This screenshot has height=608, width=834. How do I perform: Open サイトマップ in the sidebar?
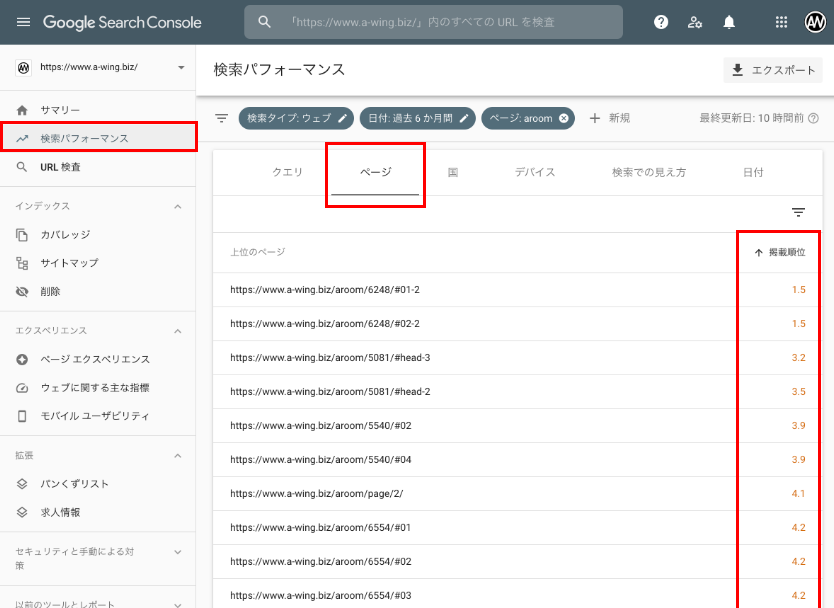tap(69, 263)
